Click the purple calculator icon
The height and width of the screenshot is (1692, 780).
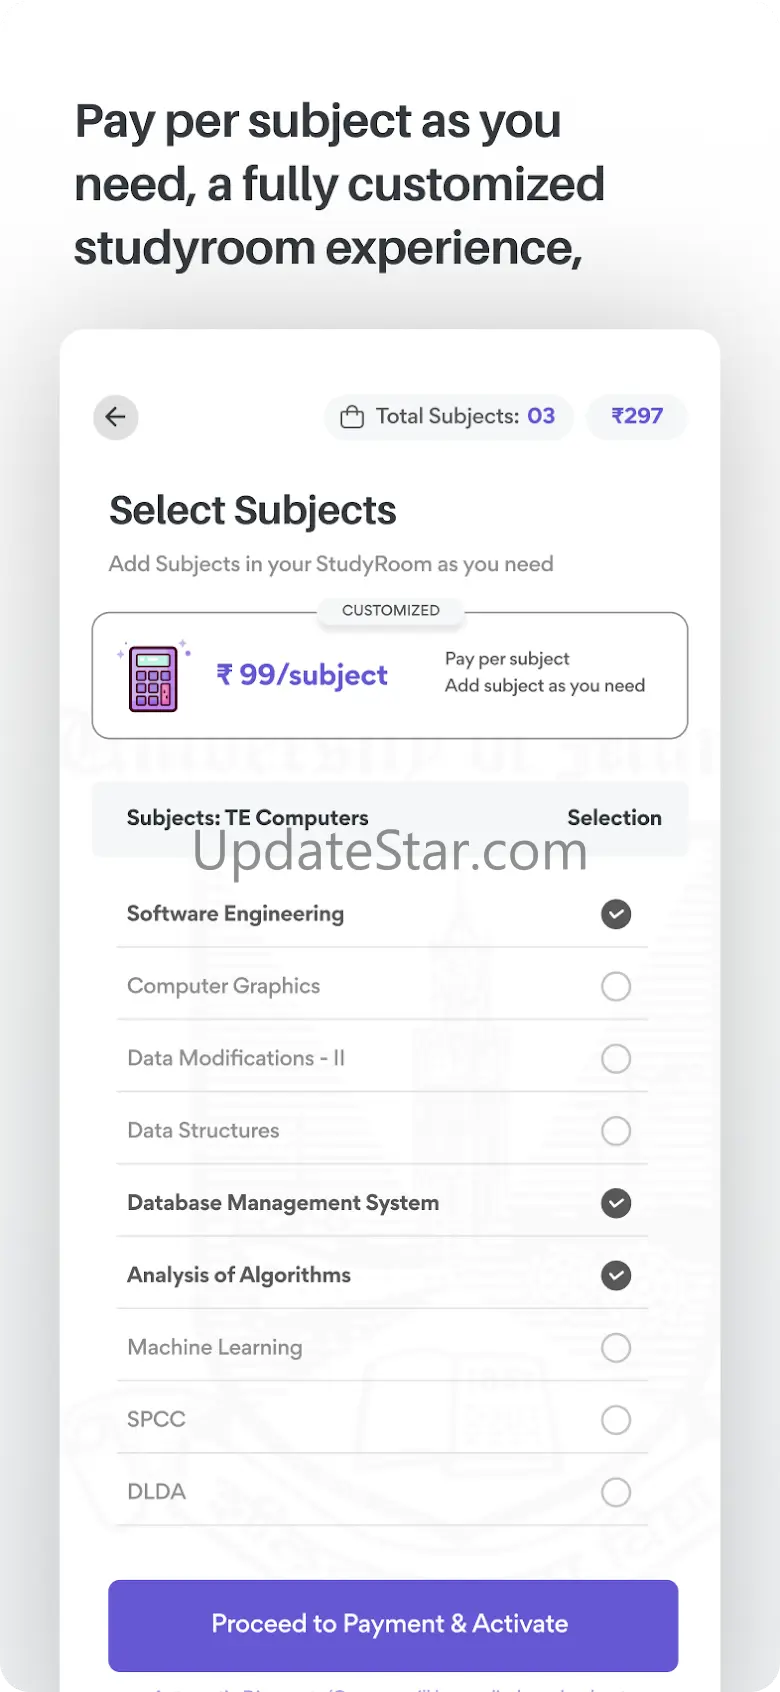tap(153, 678)
